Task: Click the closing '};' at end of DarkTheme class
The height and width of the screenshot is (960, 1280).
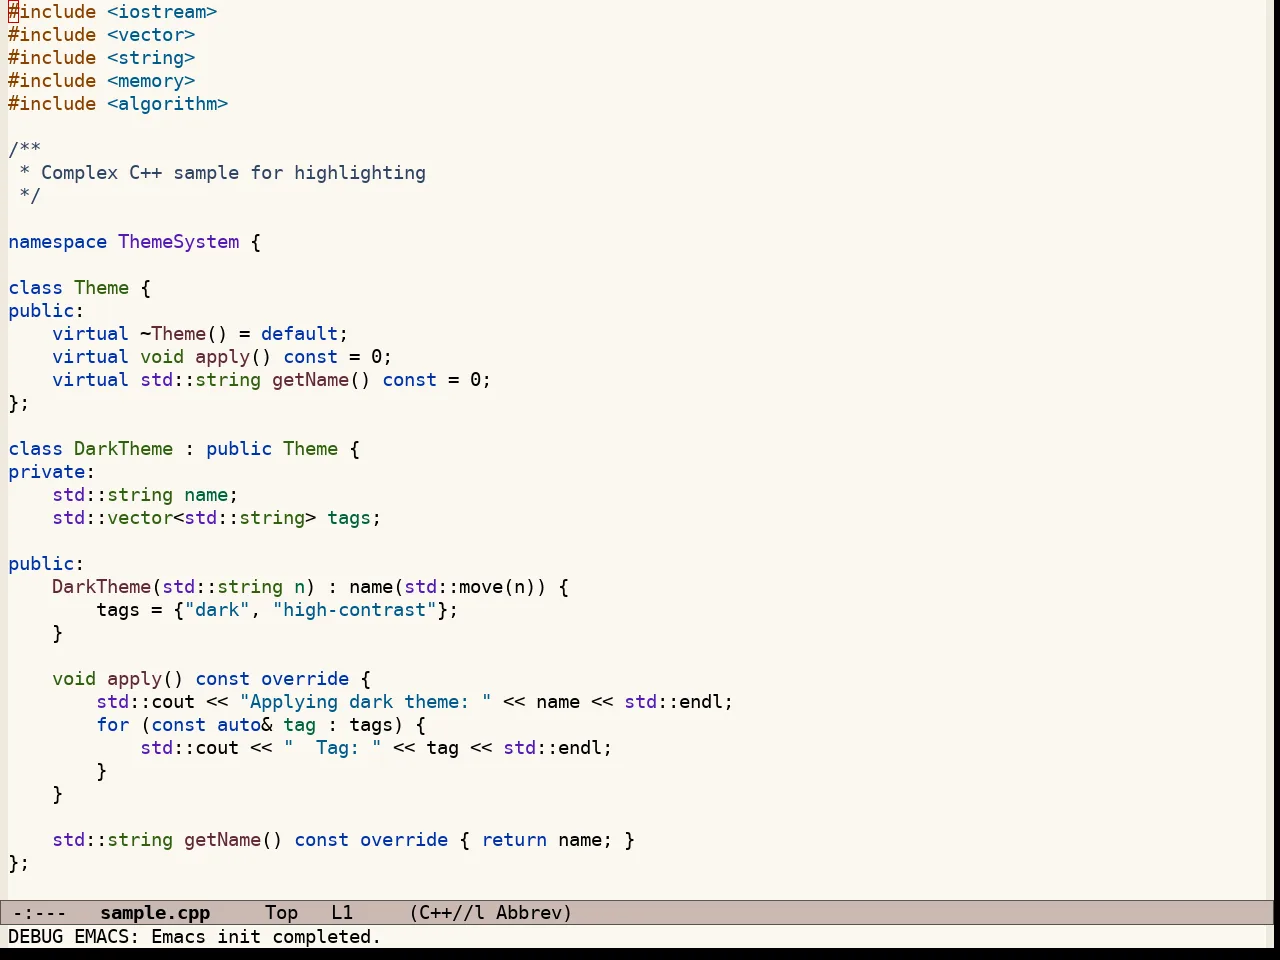Action: point(19,863)
